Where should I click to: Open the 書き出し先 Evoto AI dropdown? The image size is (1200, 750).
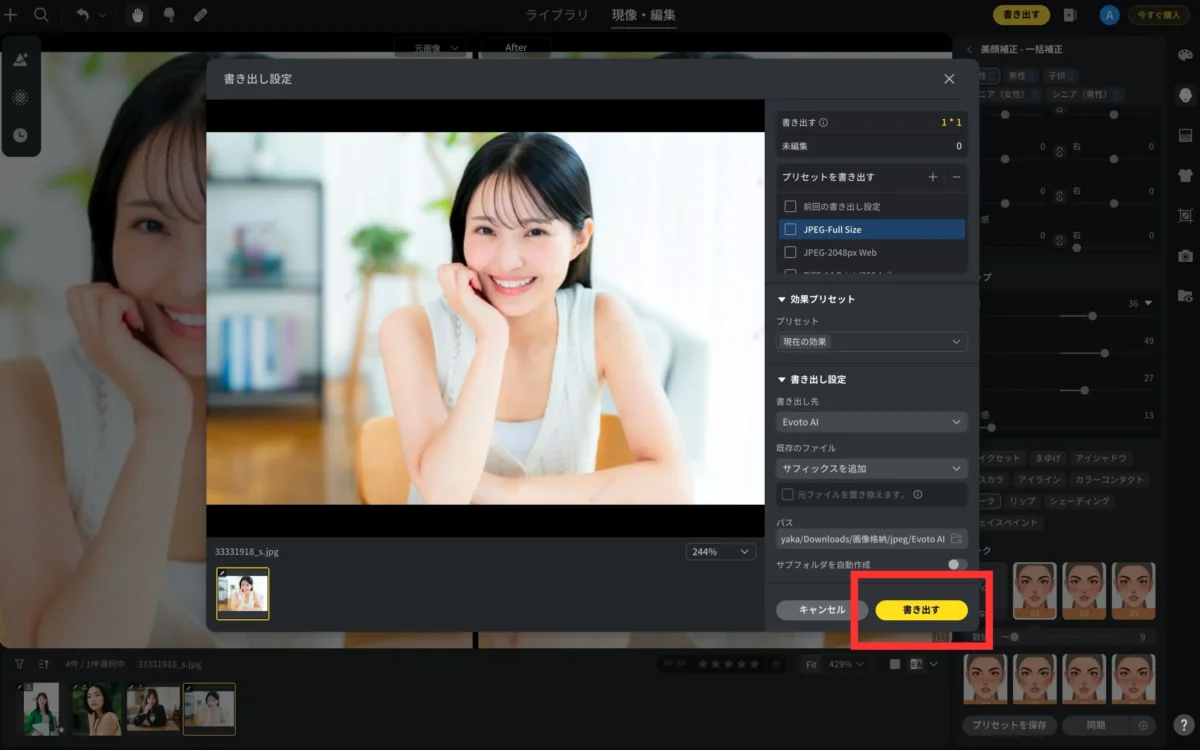(x=872, y=422)
